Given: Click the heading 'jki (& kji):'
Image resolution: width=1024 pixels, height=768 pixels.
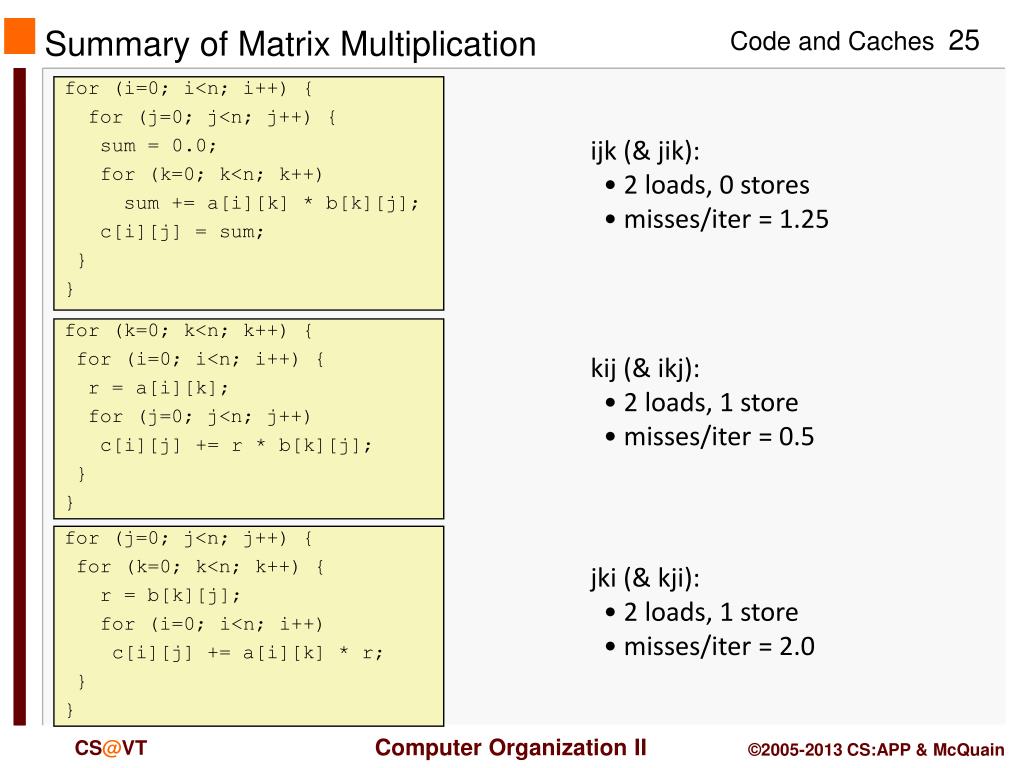Looking at the screenshot, I should (645, 579).
